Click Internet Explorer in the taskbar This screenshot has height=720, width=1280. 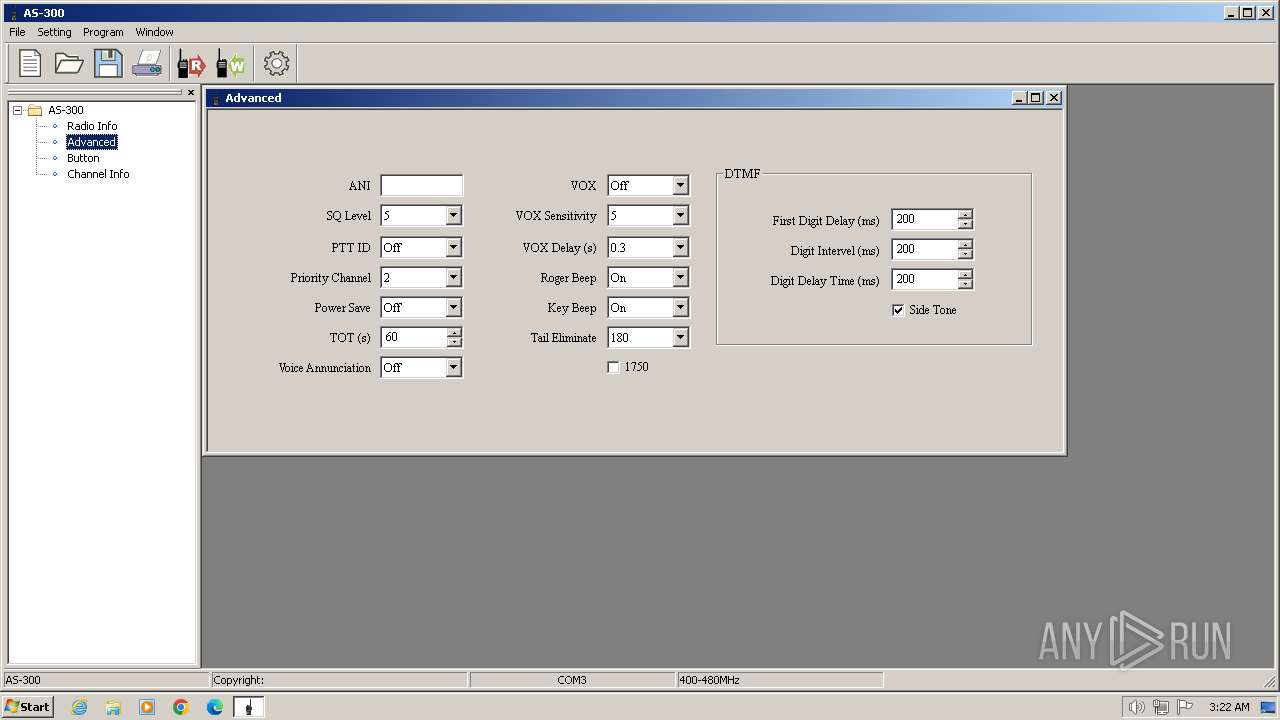[79, 707]
